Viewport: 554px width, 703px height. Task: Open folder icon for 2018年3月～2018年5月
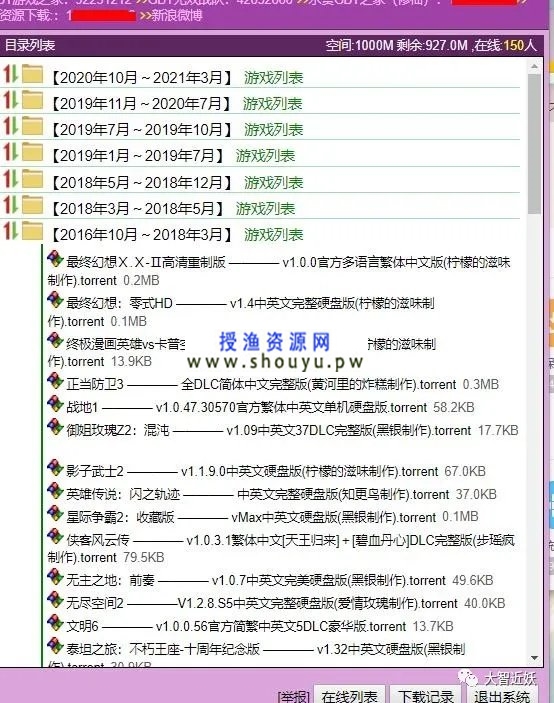point(32,205)
